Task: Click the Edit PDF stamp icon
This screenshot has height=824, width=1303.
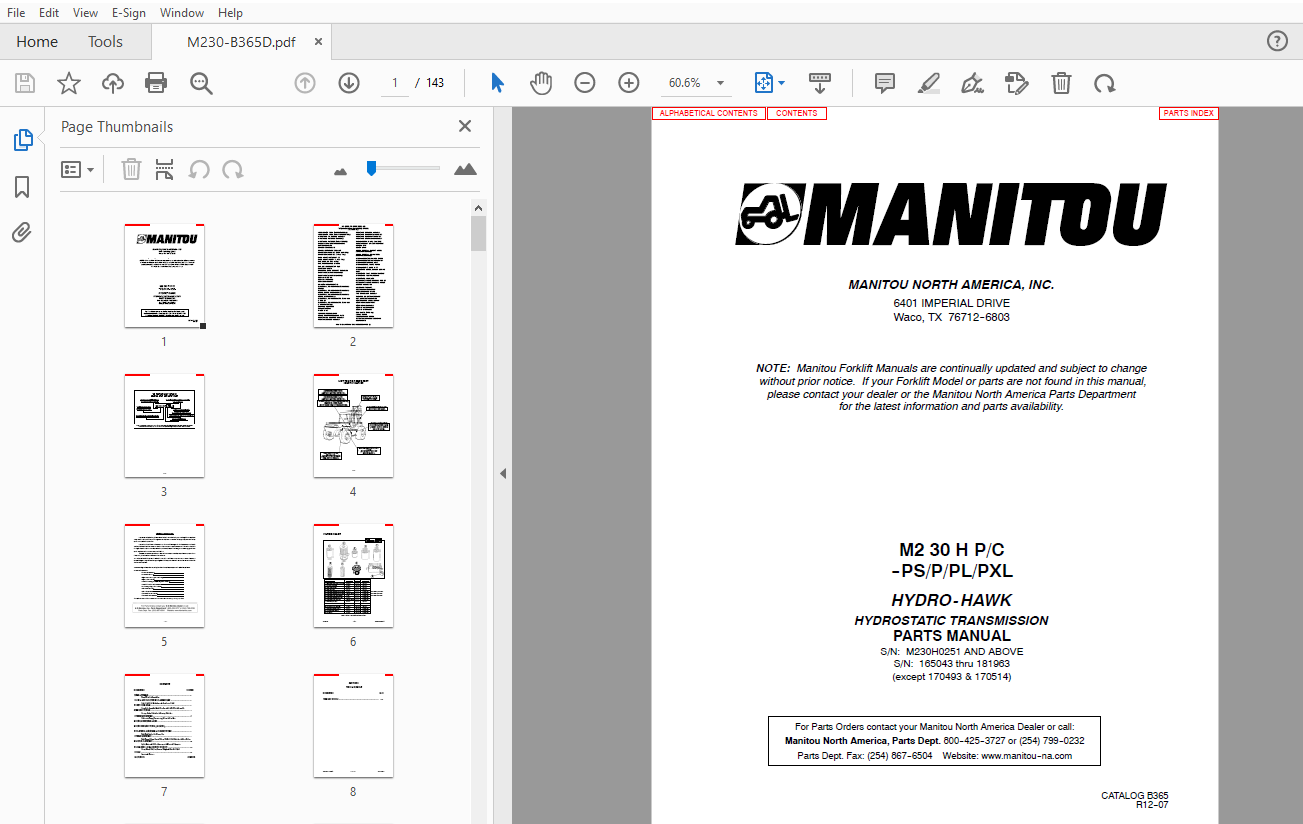Action: (1017, 83)
